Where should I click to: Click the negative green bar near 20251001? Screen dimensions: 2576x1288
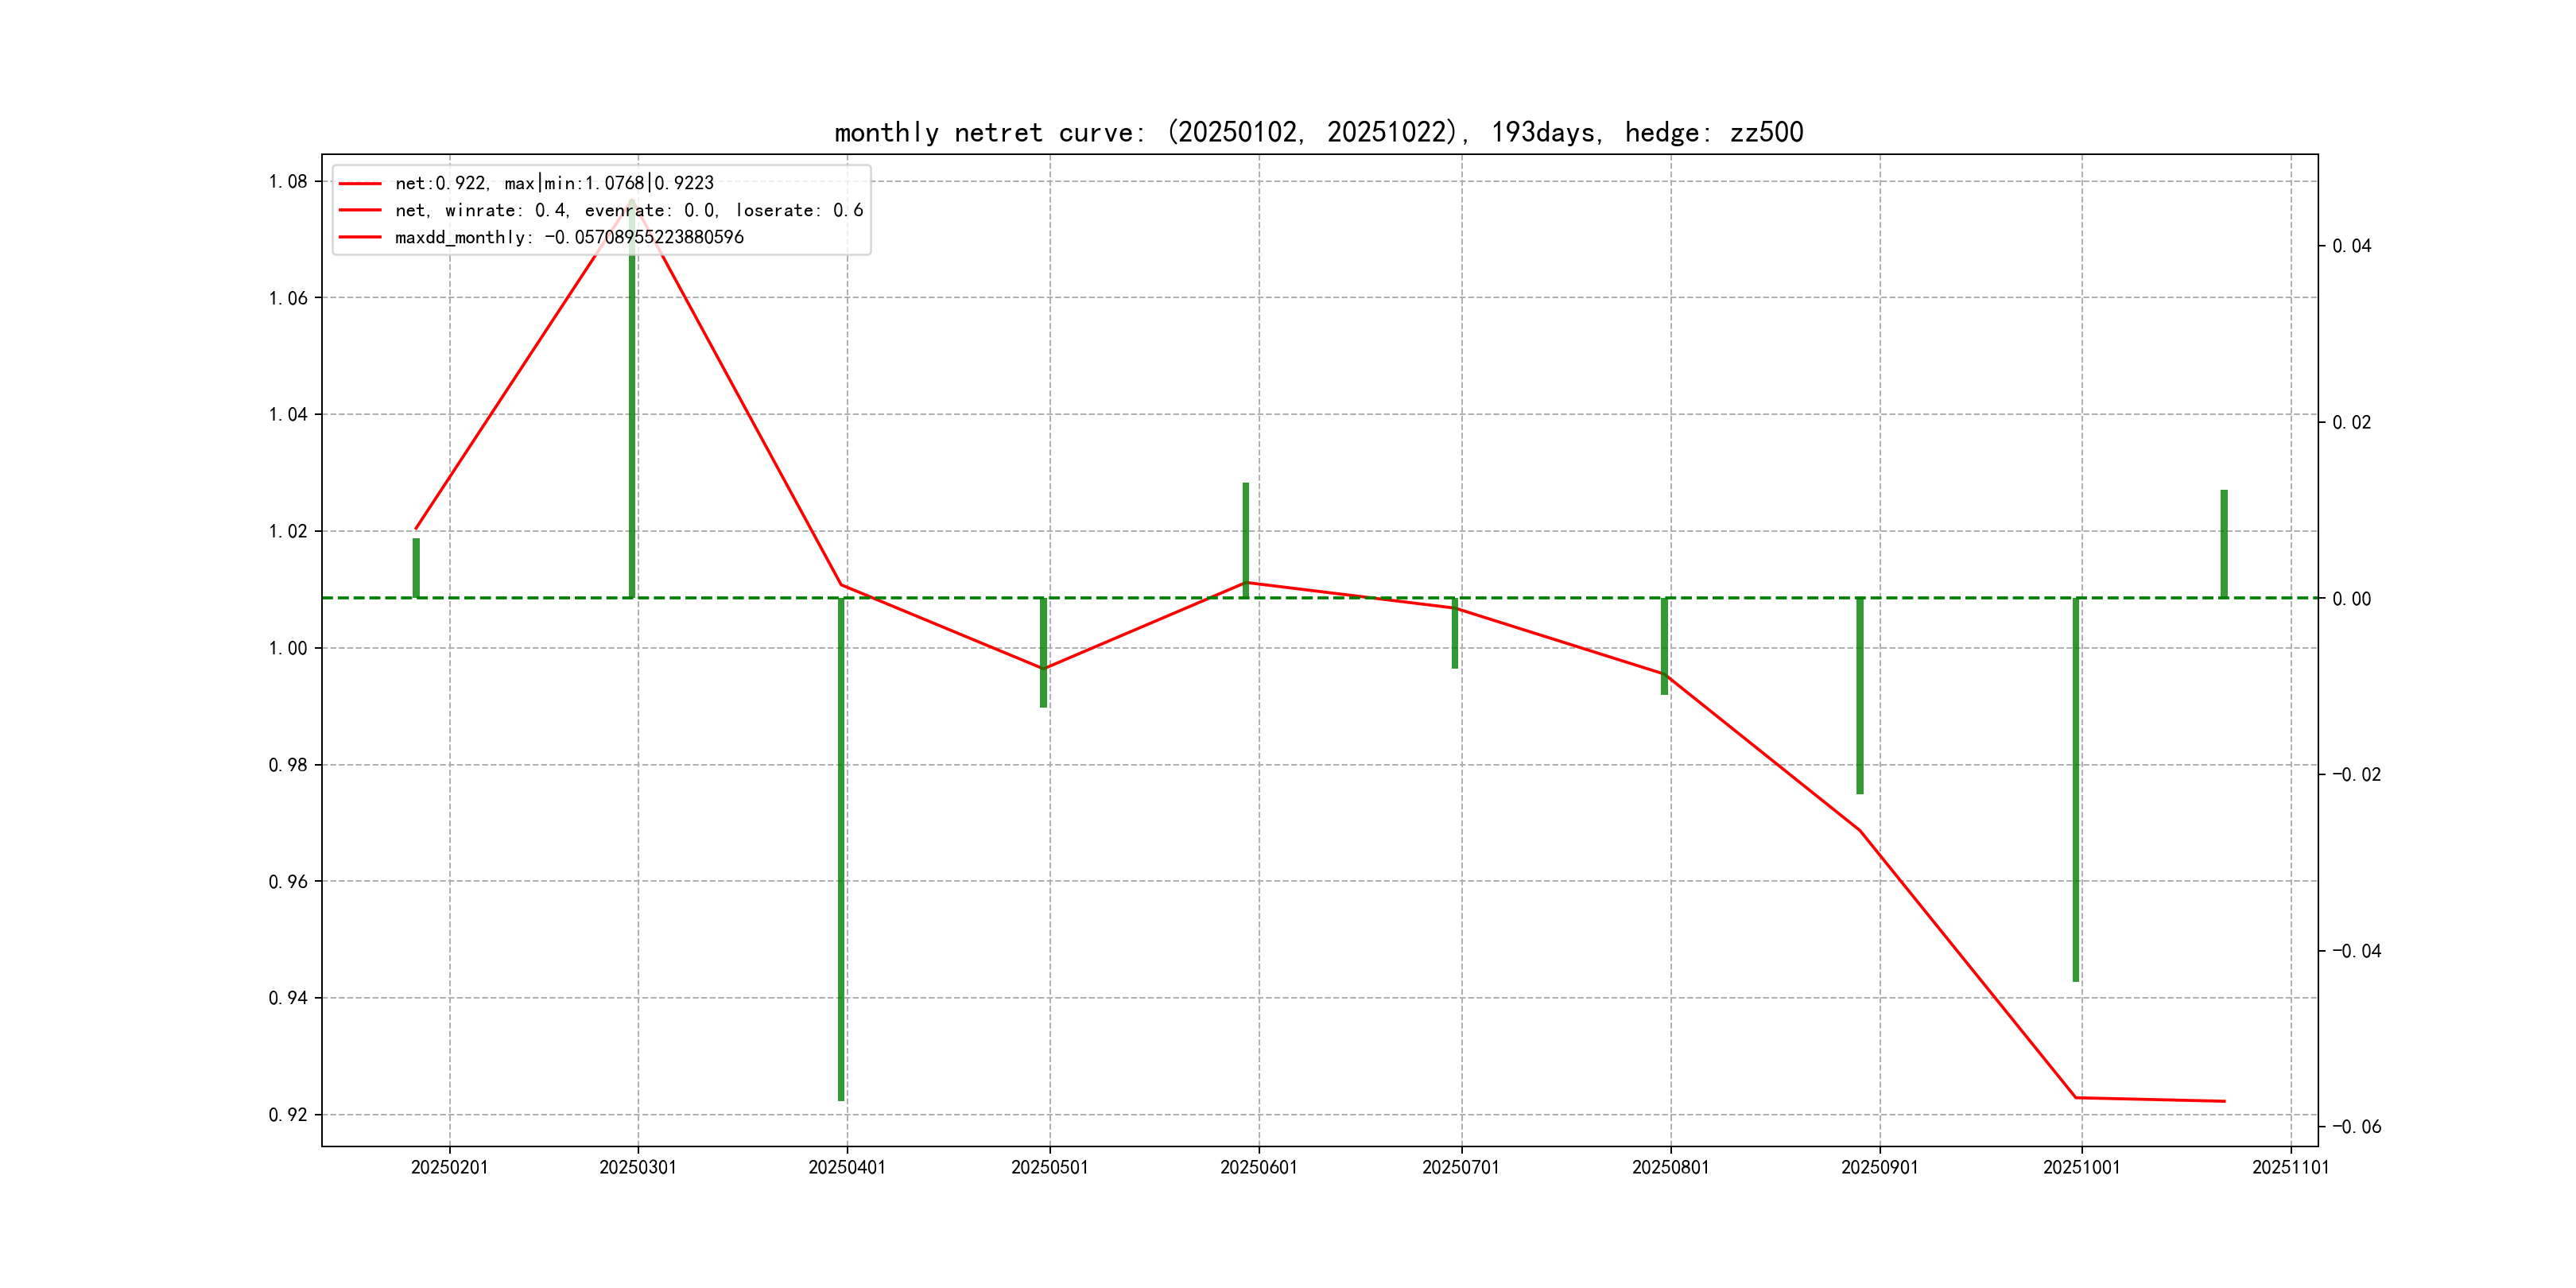[2076, 790]
